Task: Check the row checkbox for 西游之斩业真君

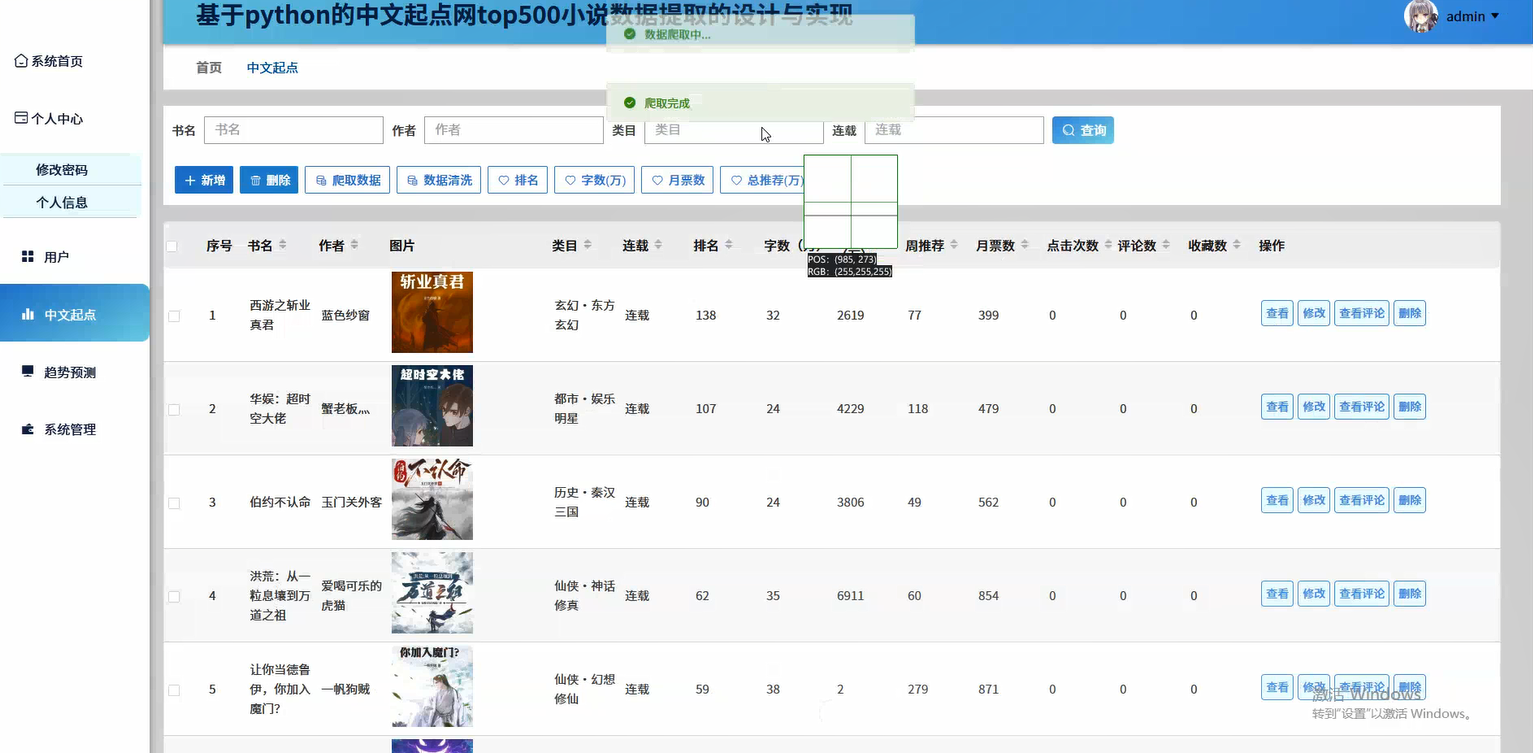Action: 174,316
